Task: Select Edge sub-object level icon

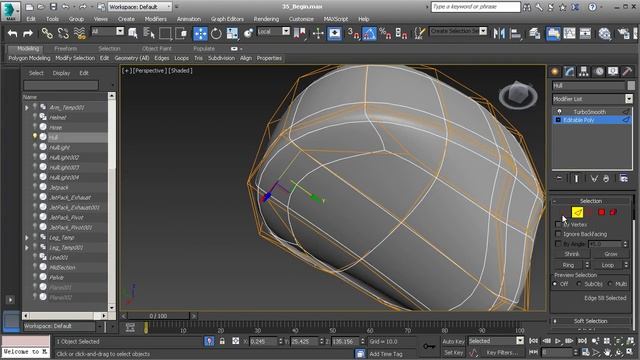Action: (577, 212)
